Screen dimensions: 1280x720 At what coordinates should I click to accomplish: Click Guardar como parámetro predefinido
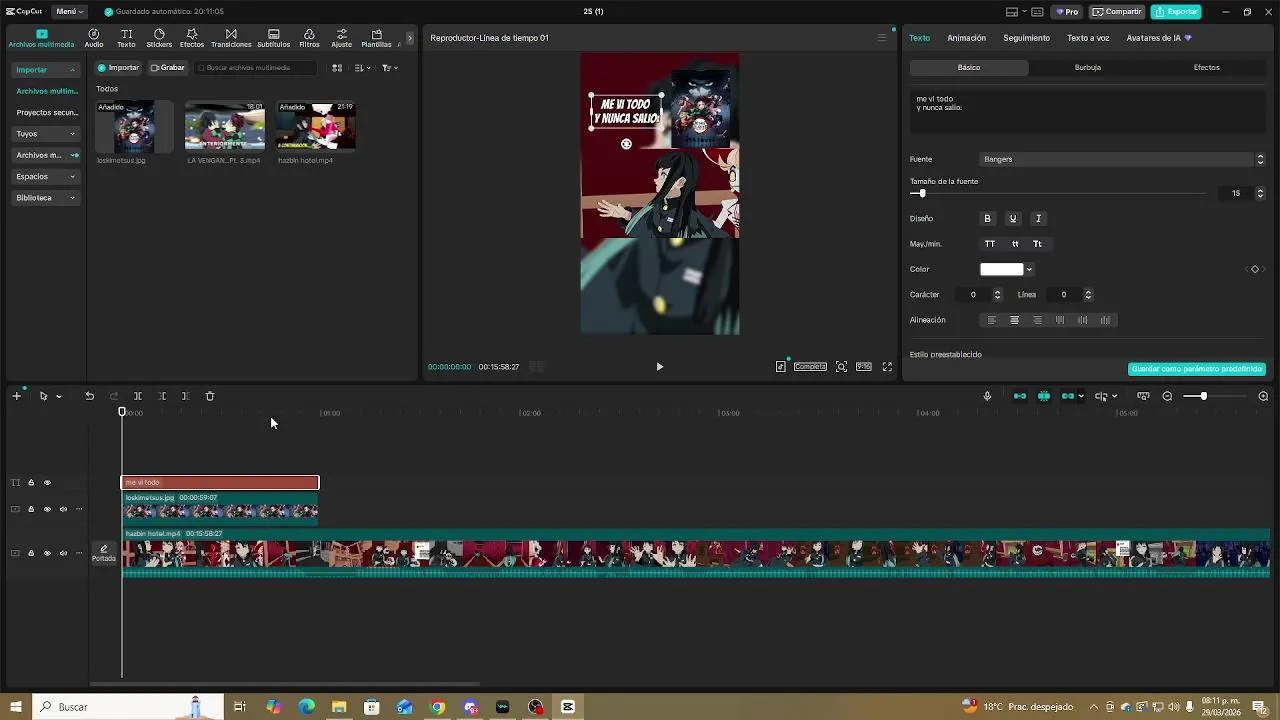pyautogui.click(x=1196, y=369)
